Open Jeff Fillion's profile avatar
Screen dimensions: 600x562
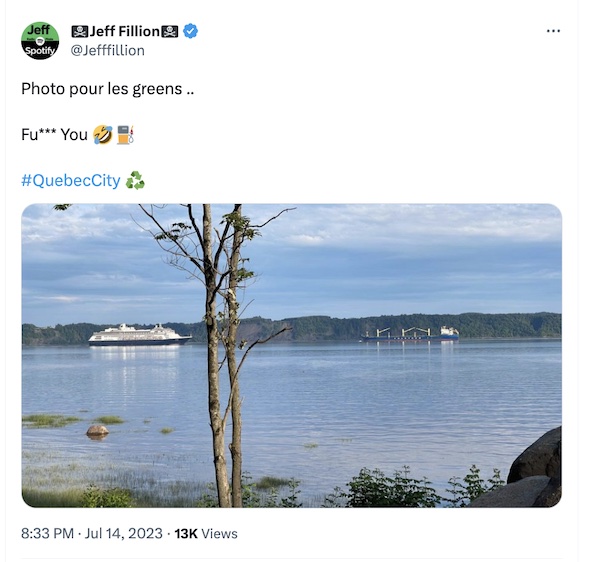[x=40, y=41]
